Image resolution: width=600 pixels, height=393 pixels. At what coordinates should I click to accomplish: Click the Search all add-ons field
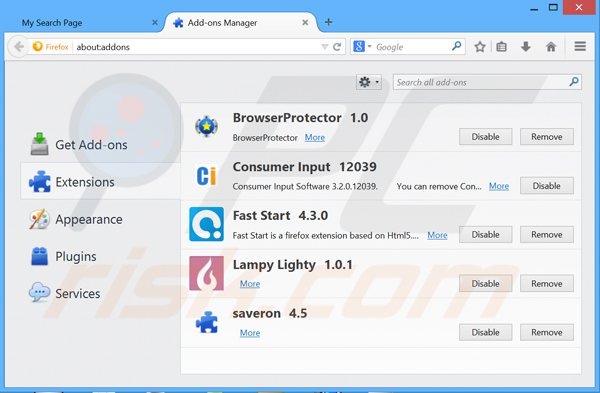coord(487,82)
